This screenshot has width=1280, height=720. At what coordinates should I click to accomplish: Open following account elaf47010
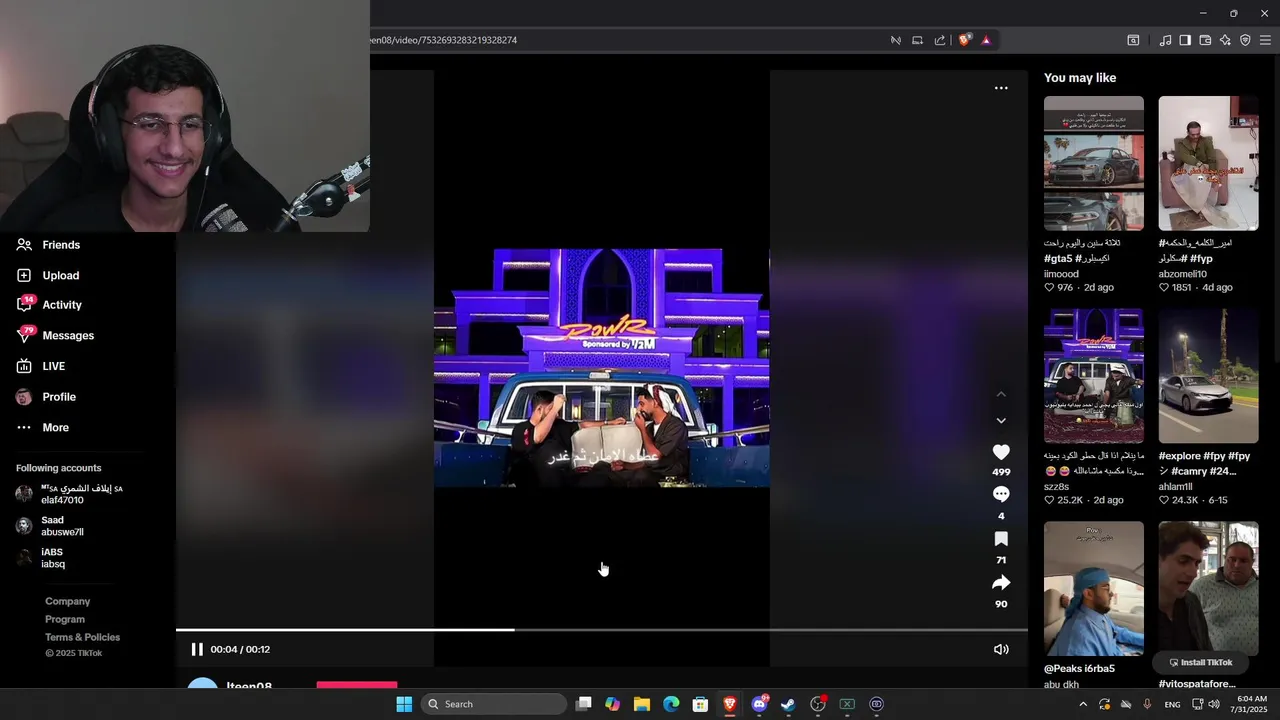tap(70, 494)
